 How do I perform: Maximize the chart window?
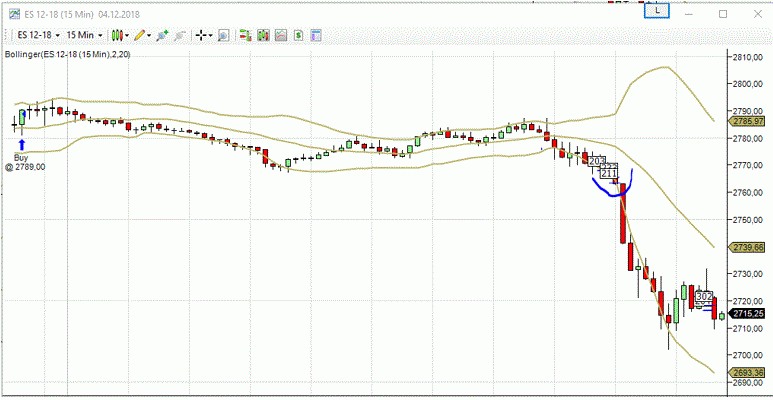coord(723,14)
